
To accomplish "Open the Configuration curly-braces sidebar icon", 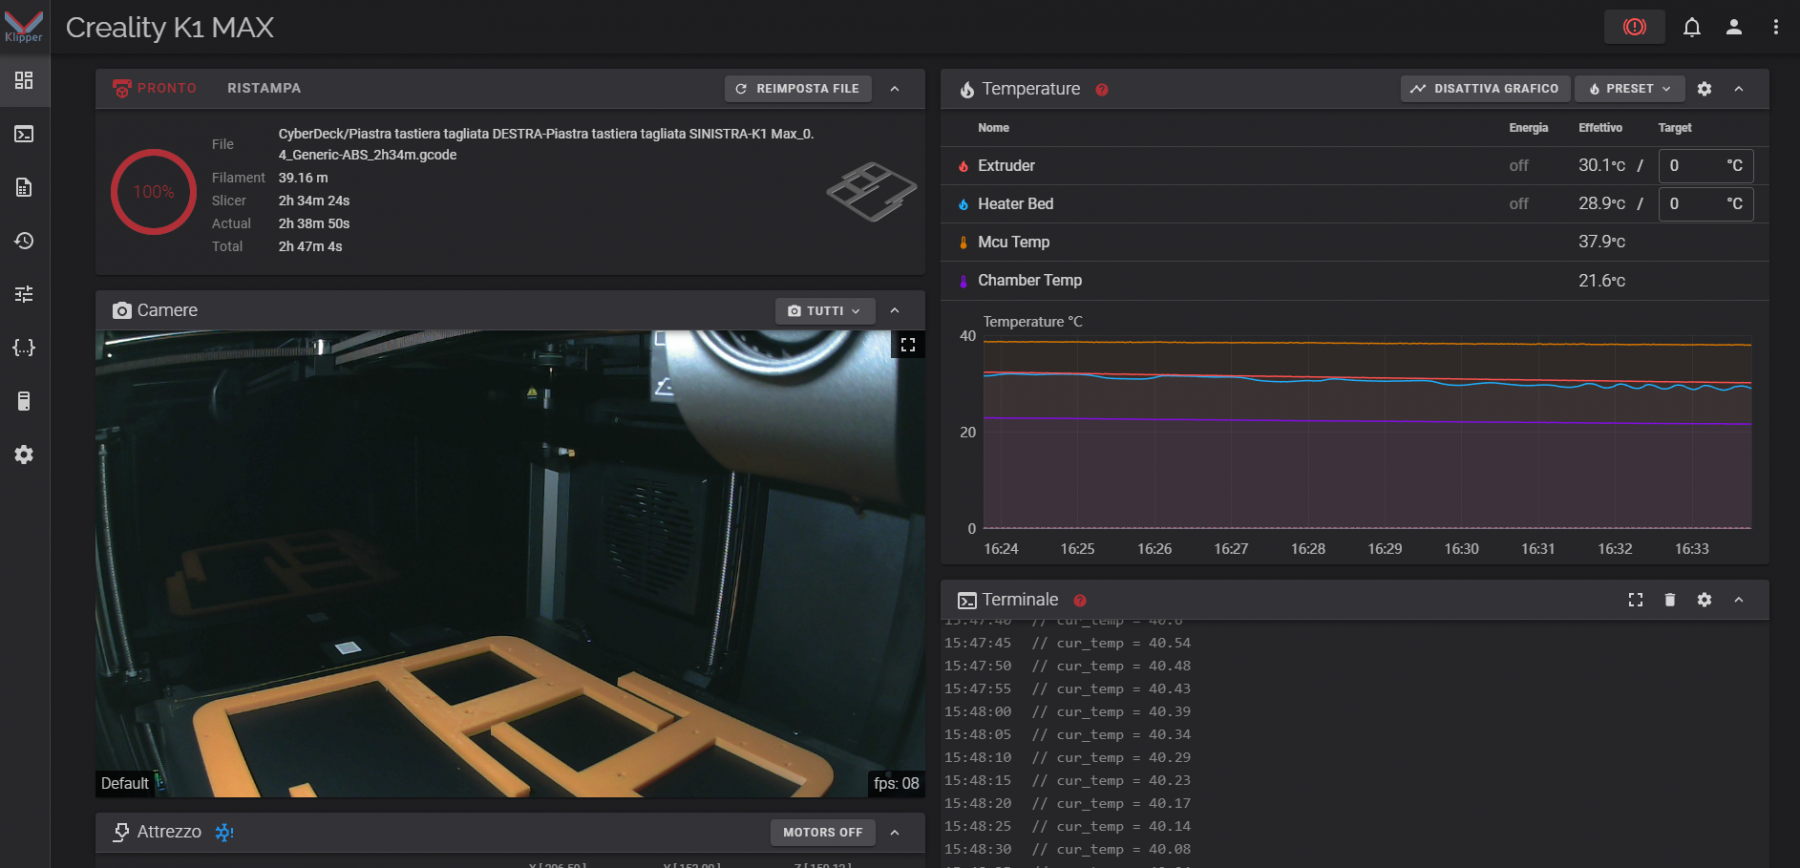I will [x=24, y=348].
